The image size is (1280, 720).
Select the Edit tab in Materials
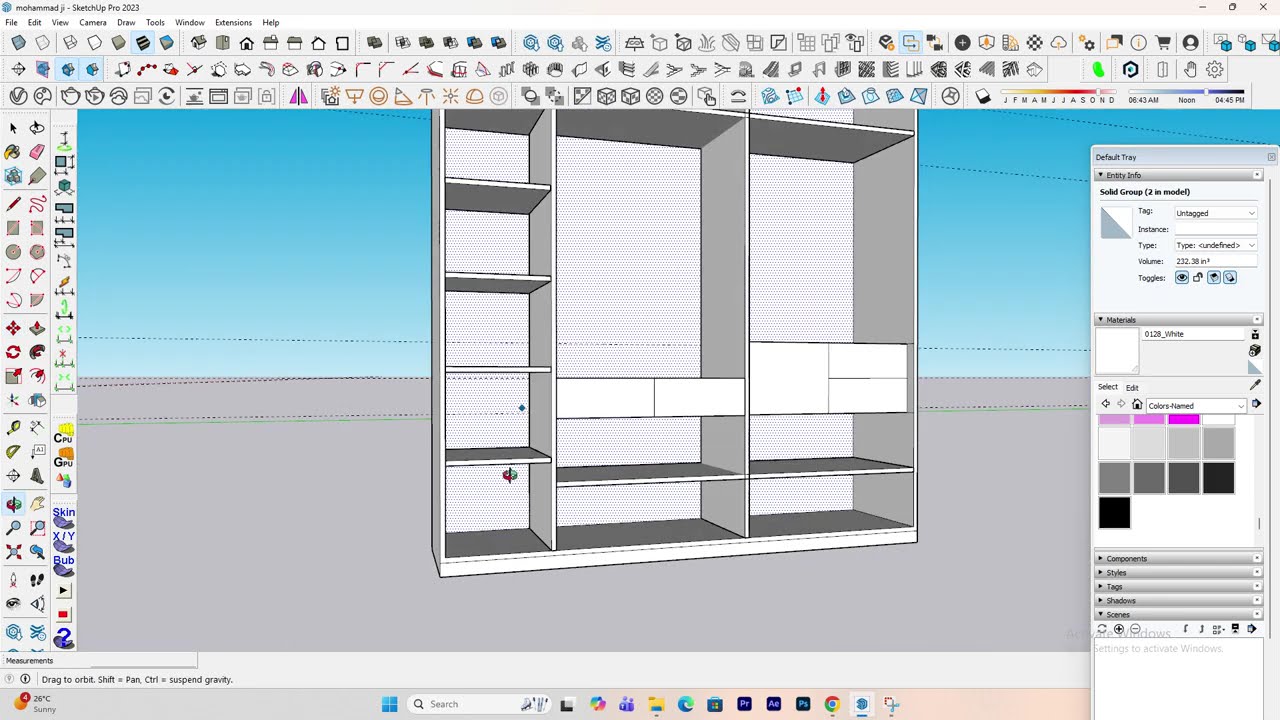click(1132, 387)
